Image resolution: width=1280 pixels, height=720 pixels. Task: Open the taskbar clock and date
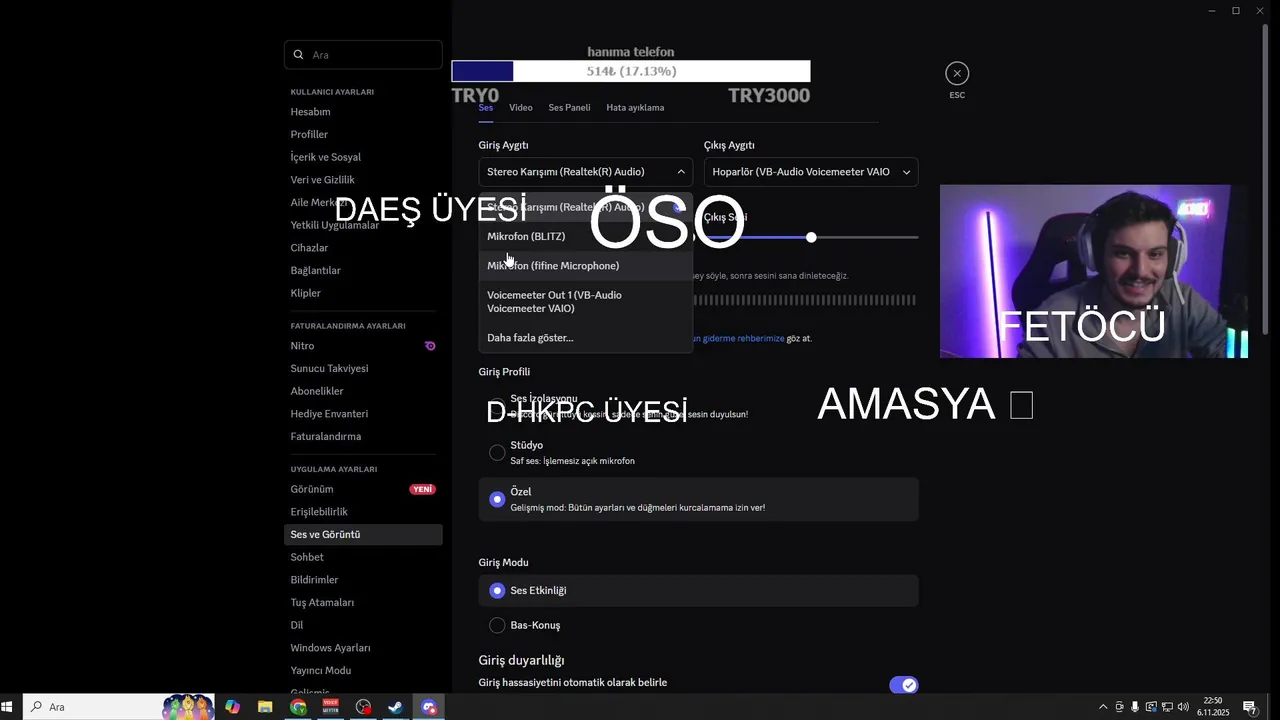[1213, 707]
